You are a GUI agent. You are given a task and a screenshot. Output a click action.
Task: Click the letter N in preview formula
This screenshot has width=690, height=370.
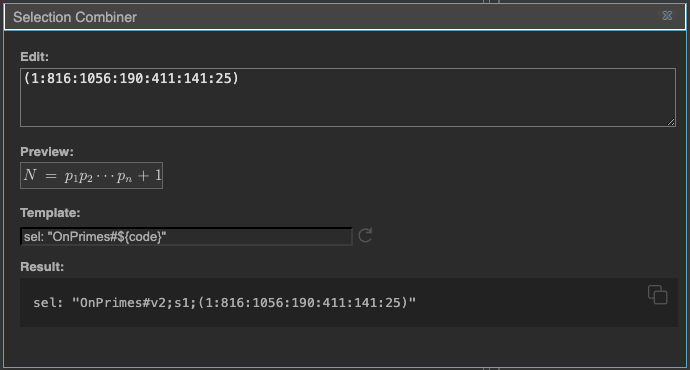click(x=30, y=175)
